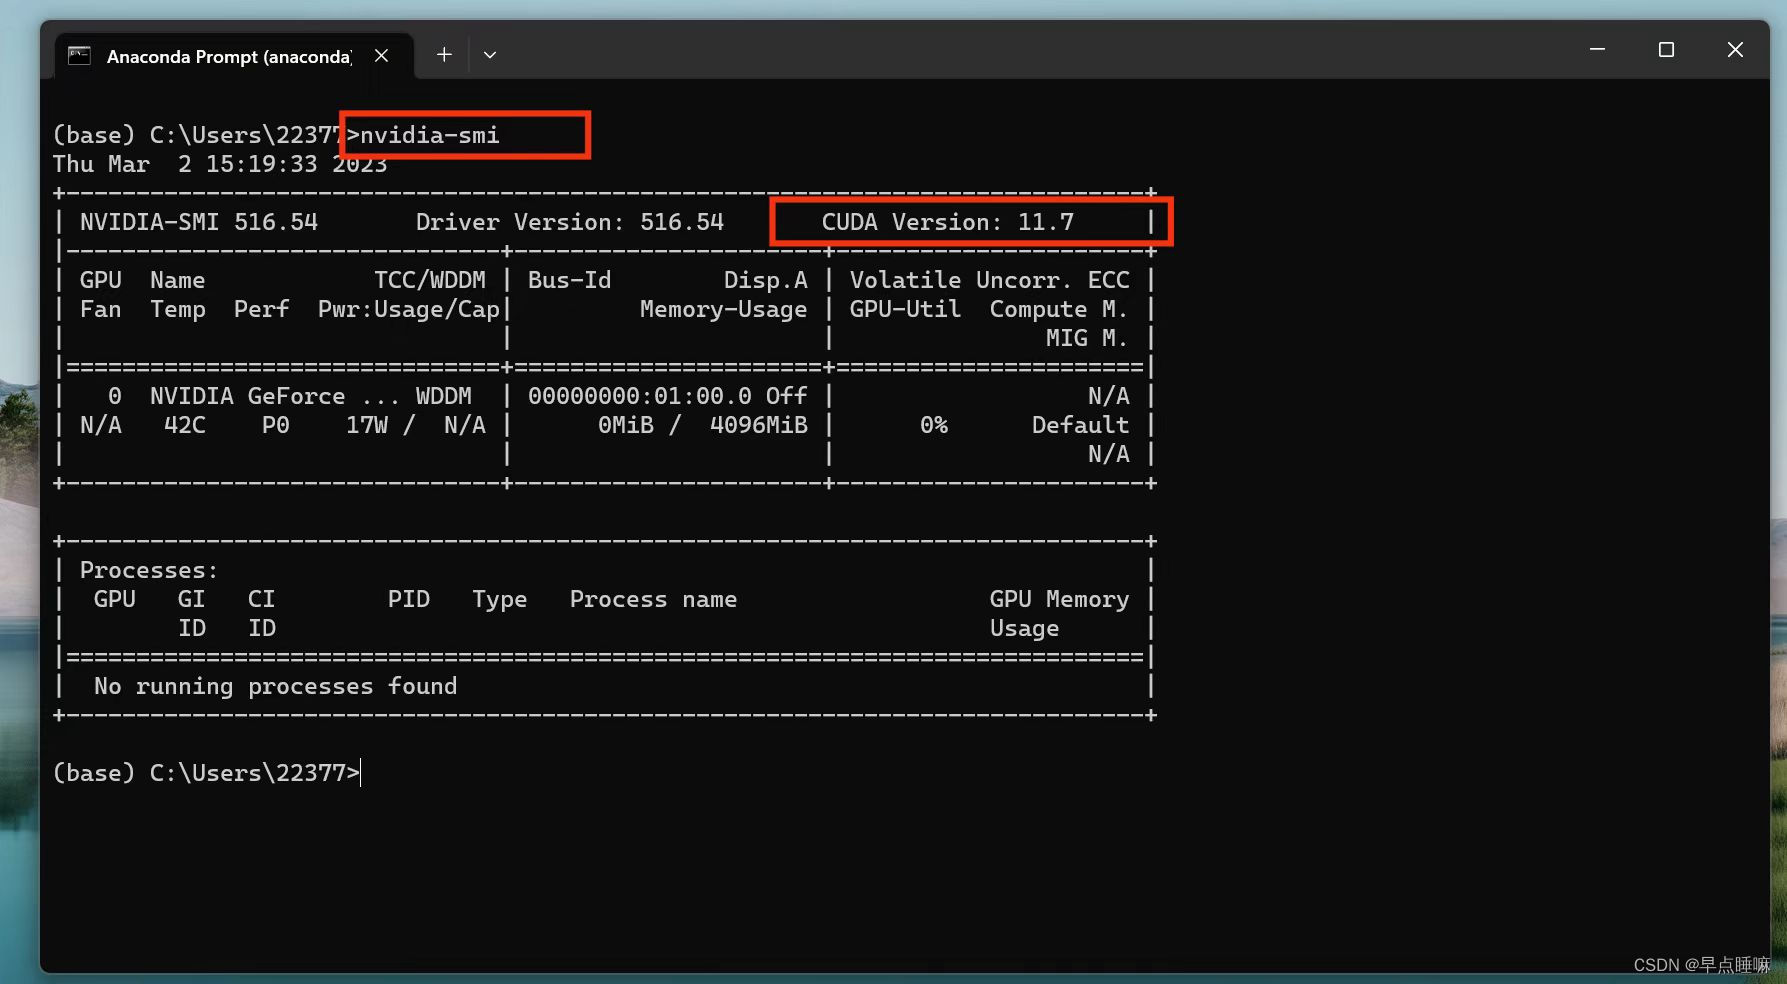Click the Anaconda Prompt tab icon
1787x984 pixels.
point(79,56)
